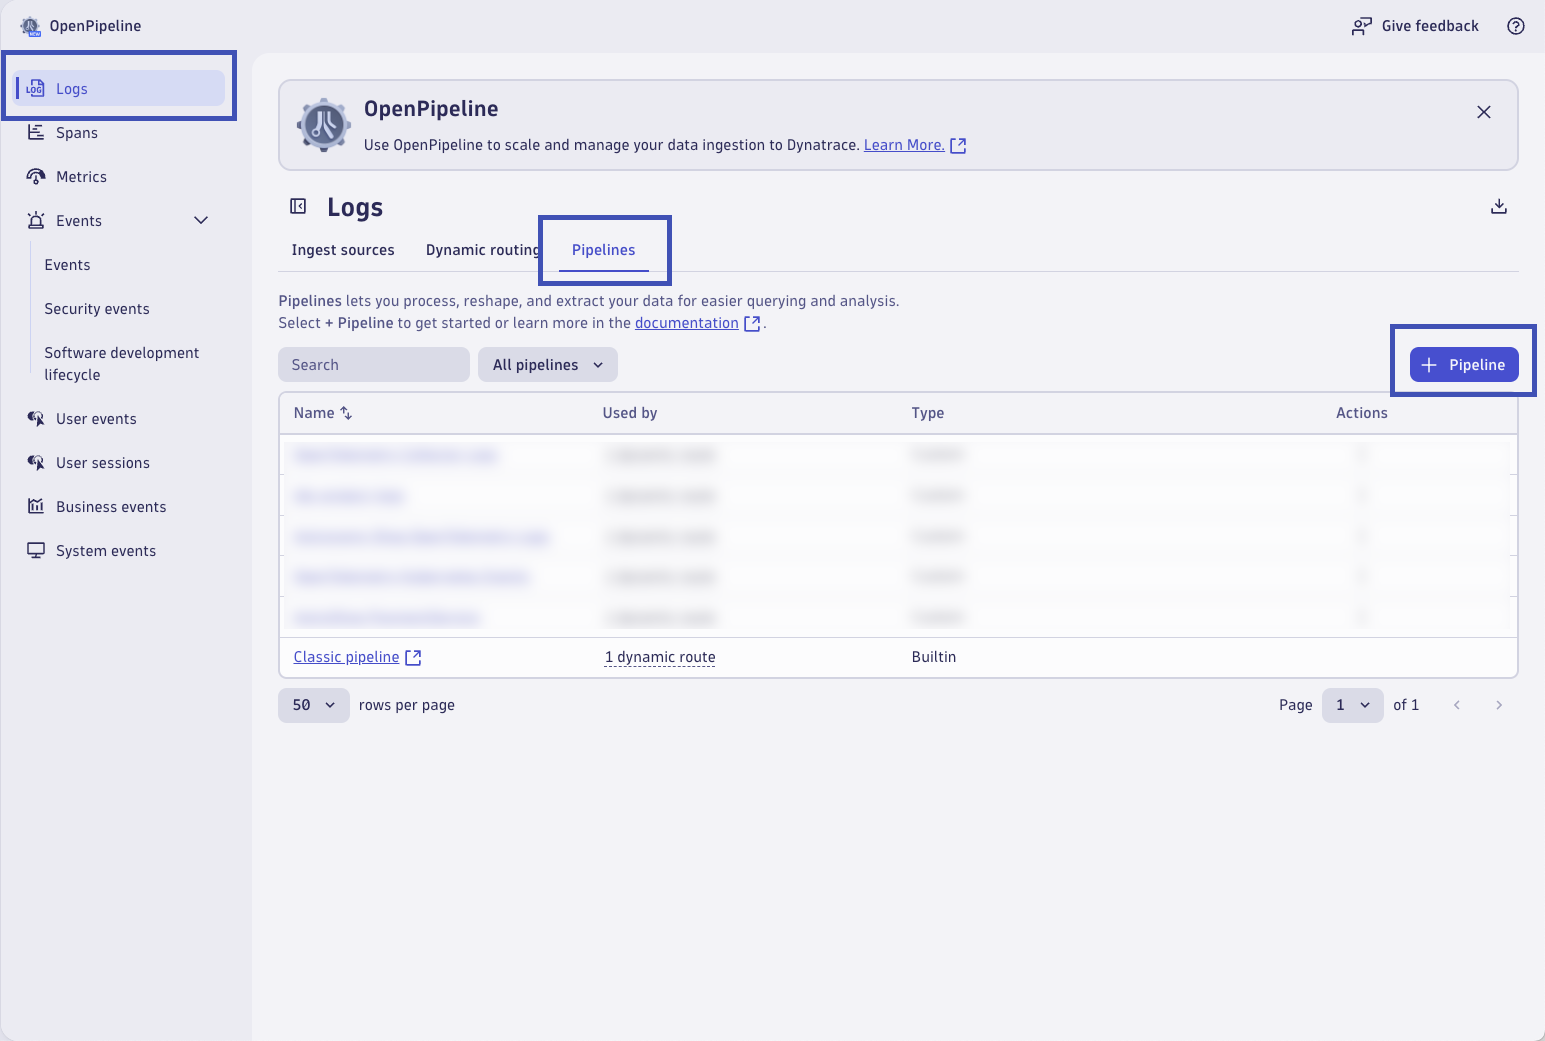Collapse the Events group chevron

[201, 220]
